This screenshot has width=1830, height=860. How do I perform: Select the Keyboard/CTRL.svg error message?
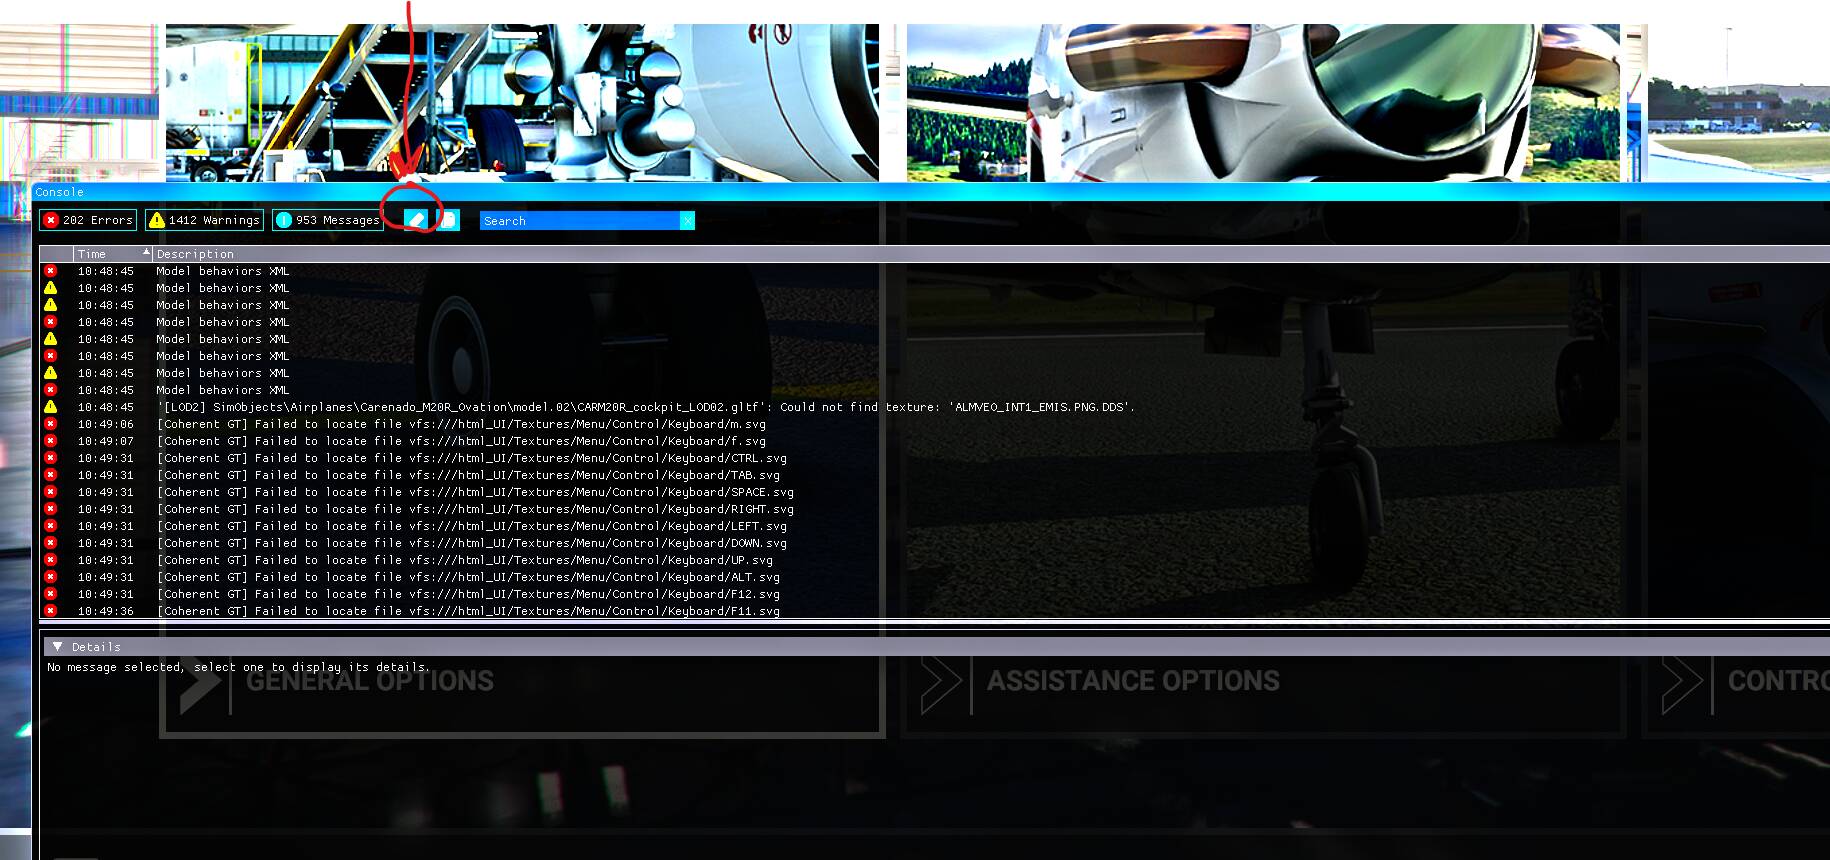471,458
